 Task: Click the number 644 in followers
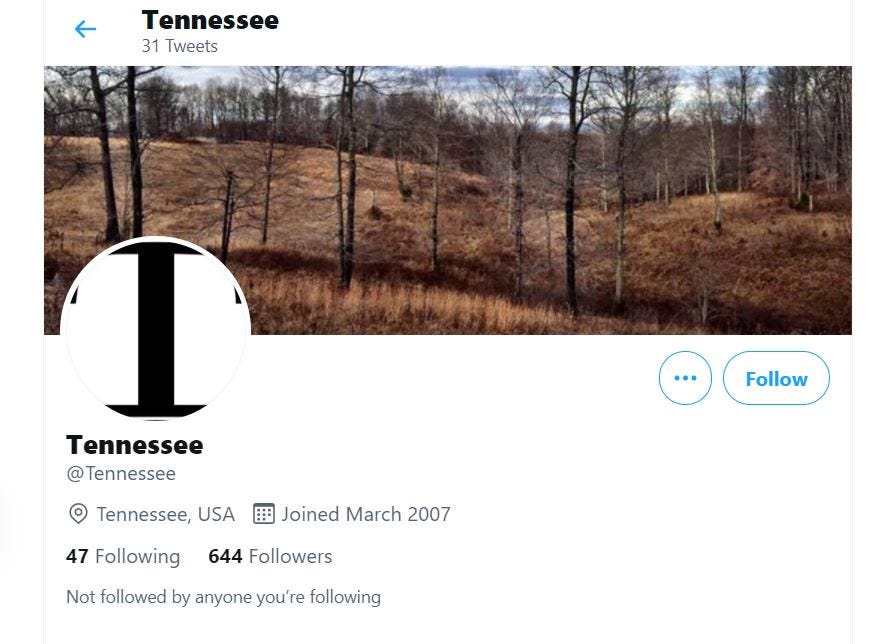coord(225,557)
